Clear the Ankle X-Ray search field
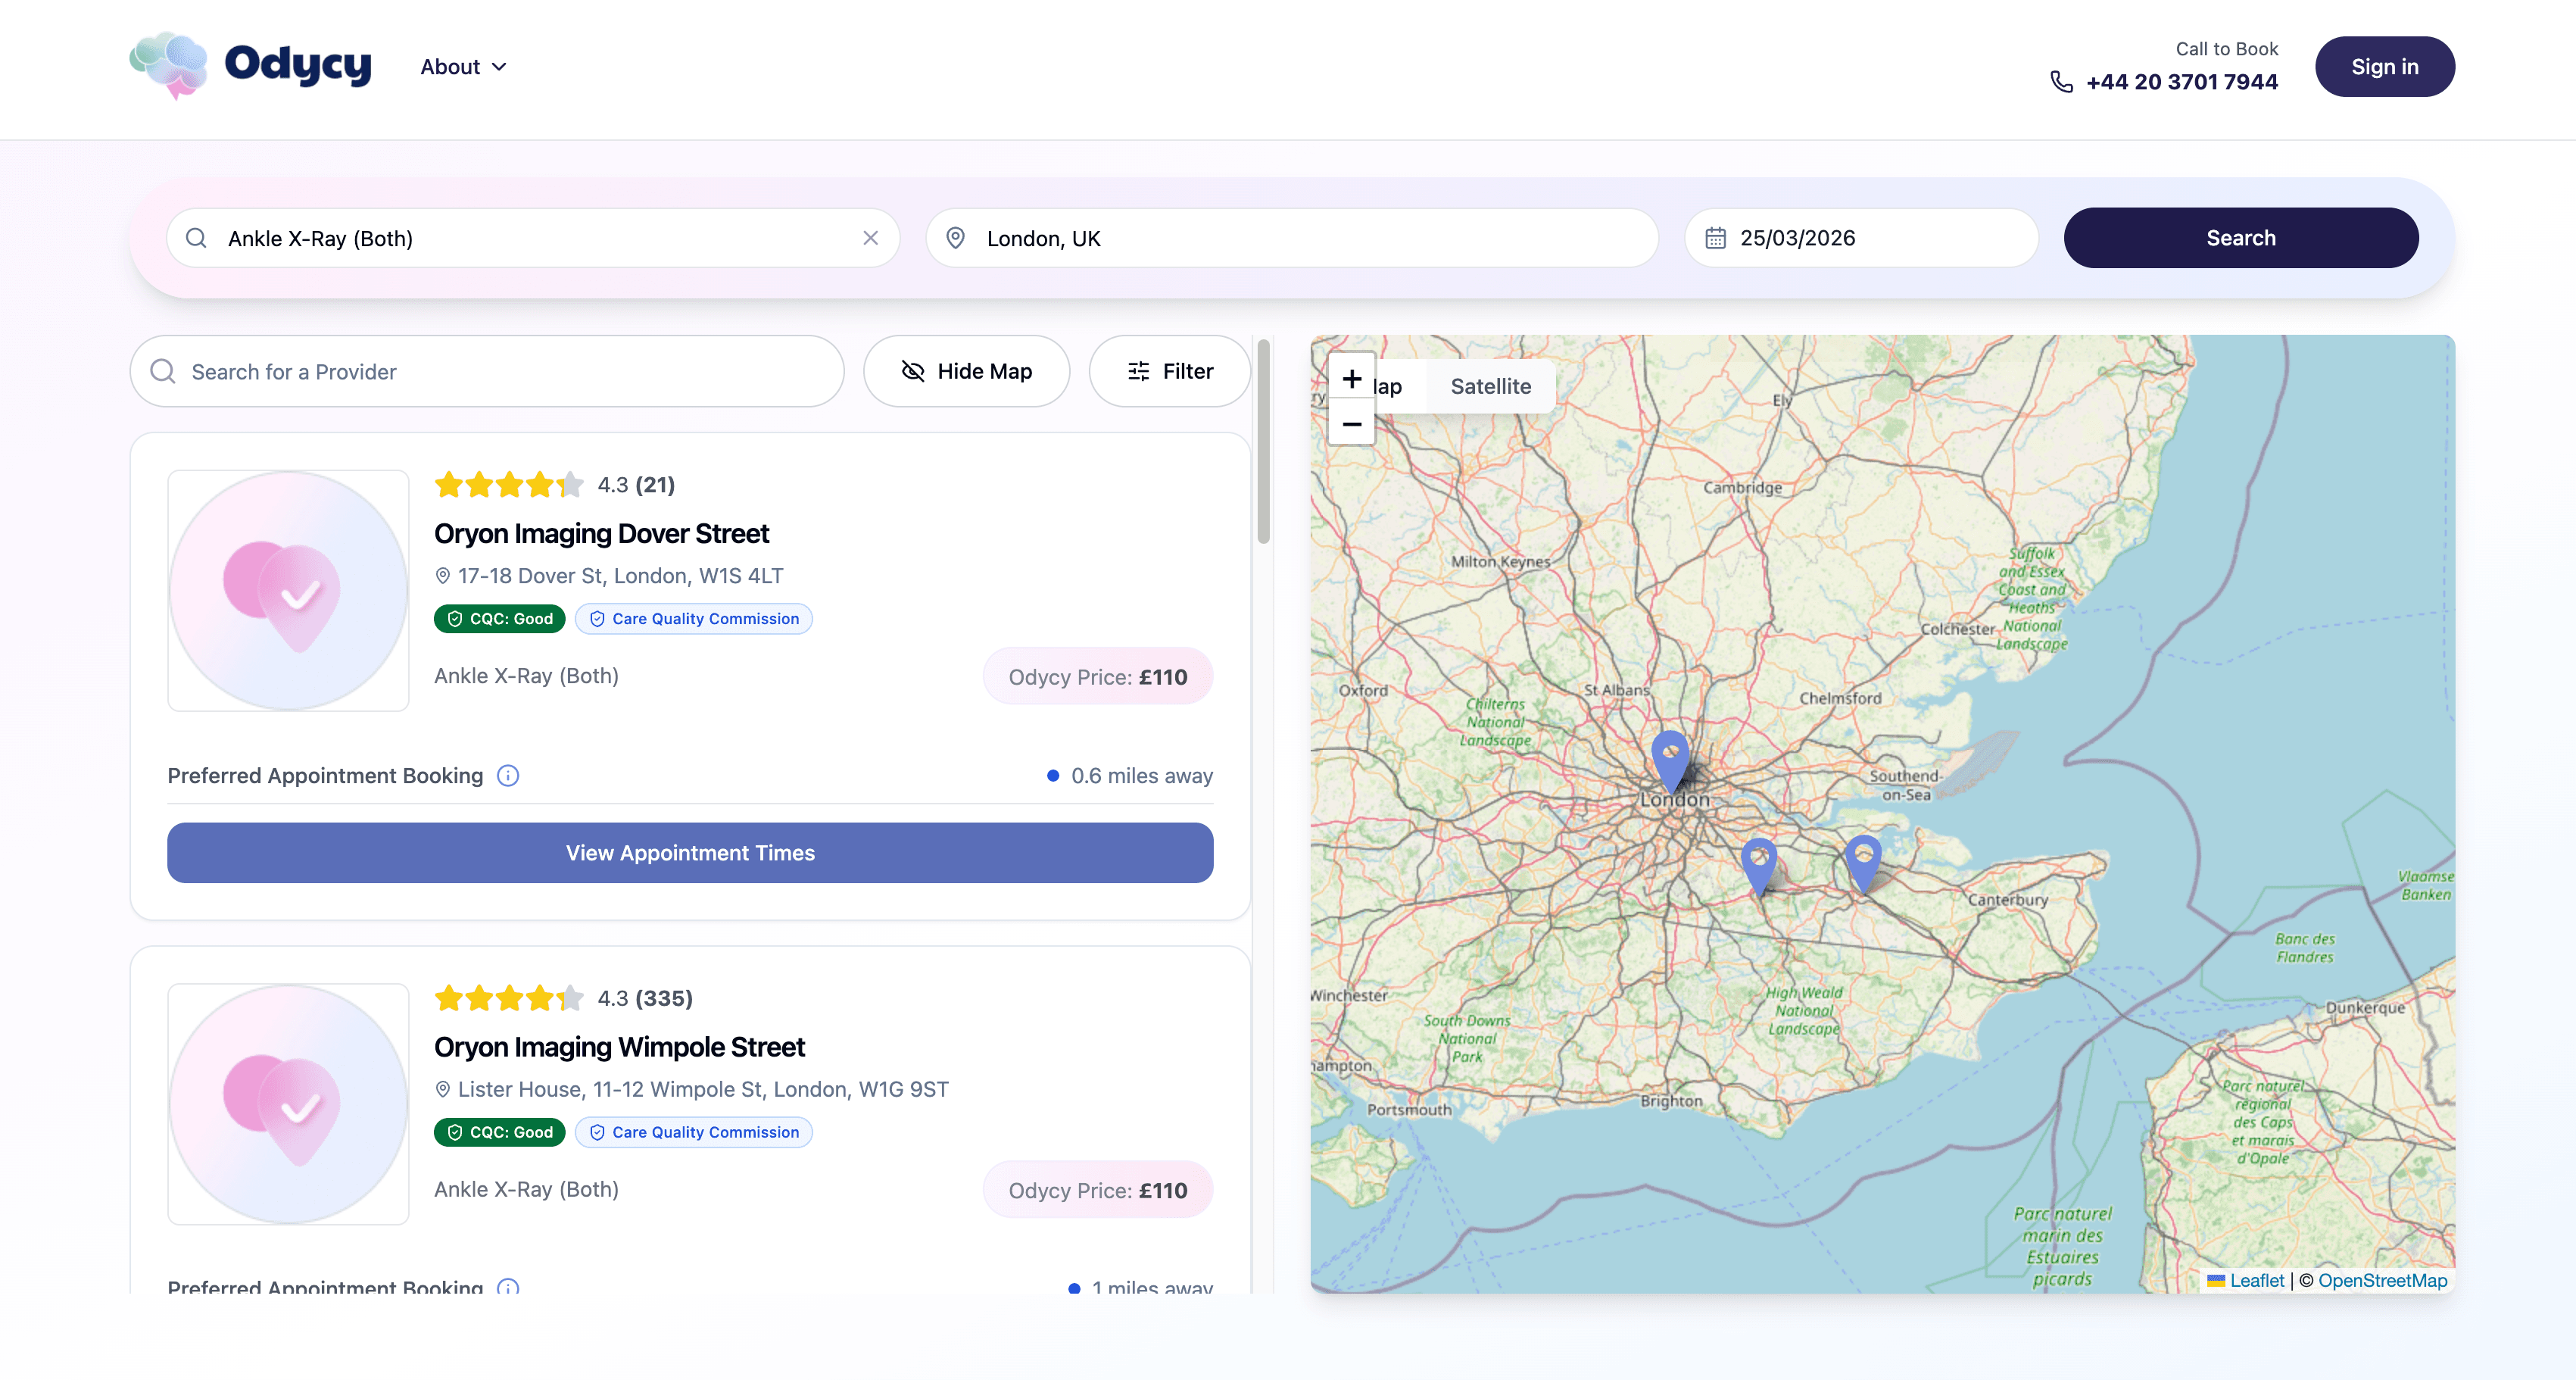Viewport: 2576px width, 1380px height. click(x=870, y=238)
